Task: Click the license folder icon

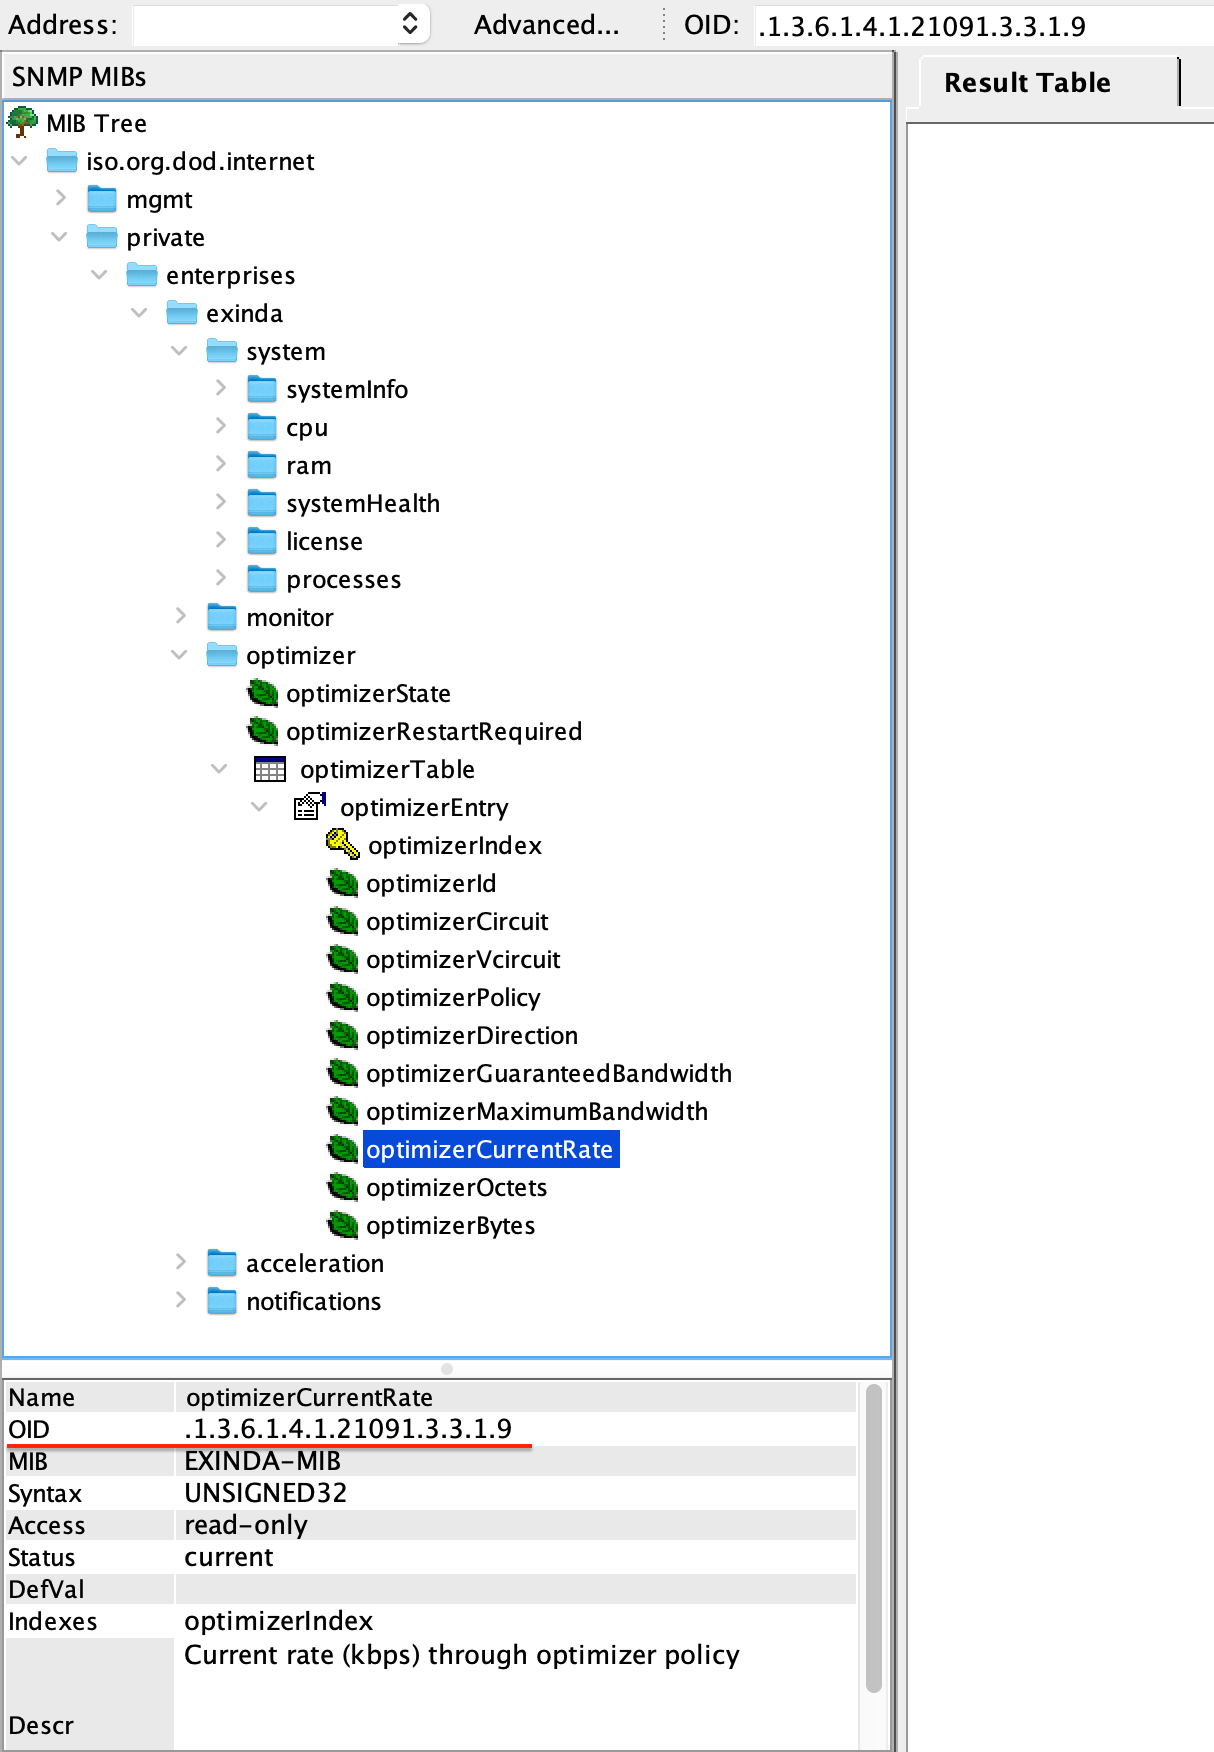Action: pos(262,541)
